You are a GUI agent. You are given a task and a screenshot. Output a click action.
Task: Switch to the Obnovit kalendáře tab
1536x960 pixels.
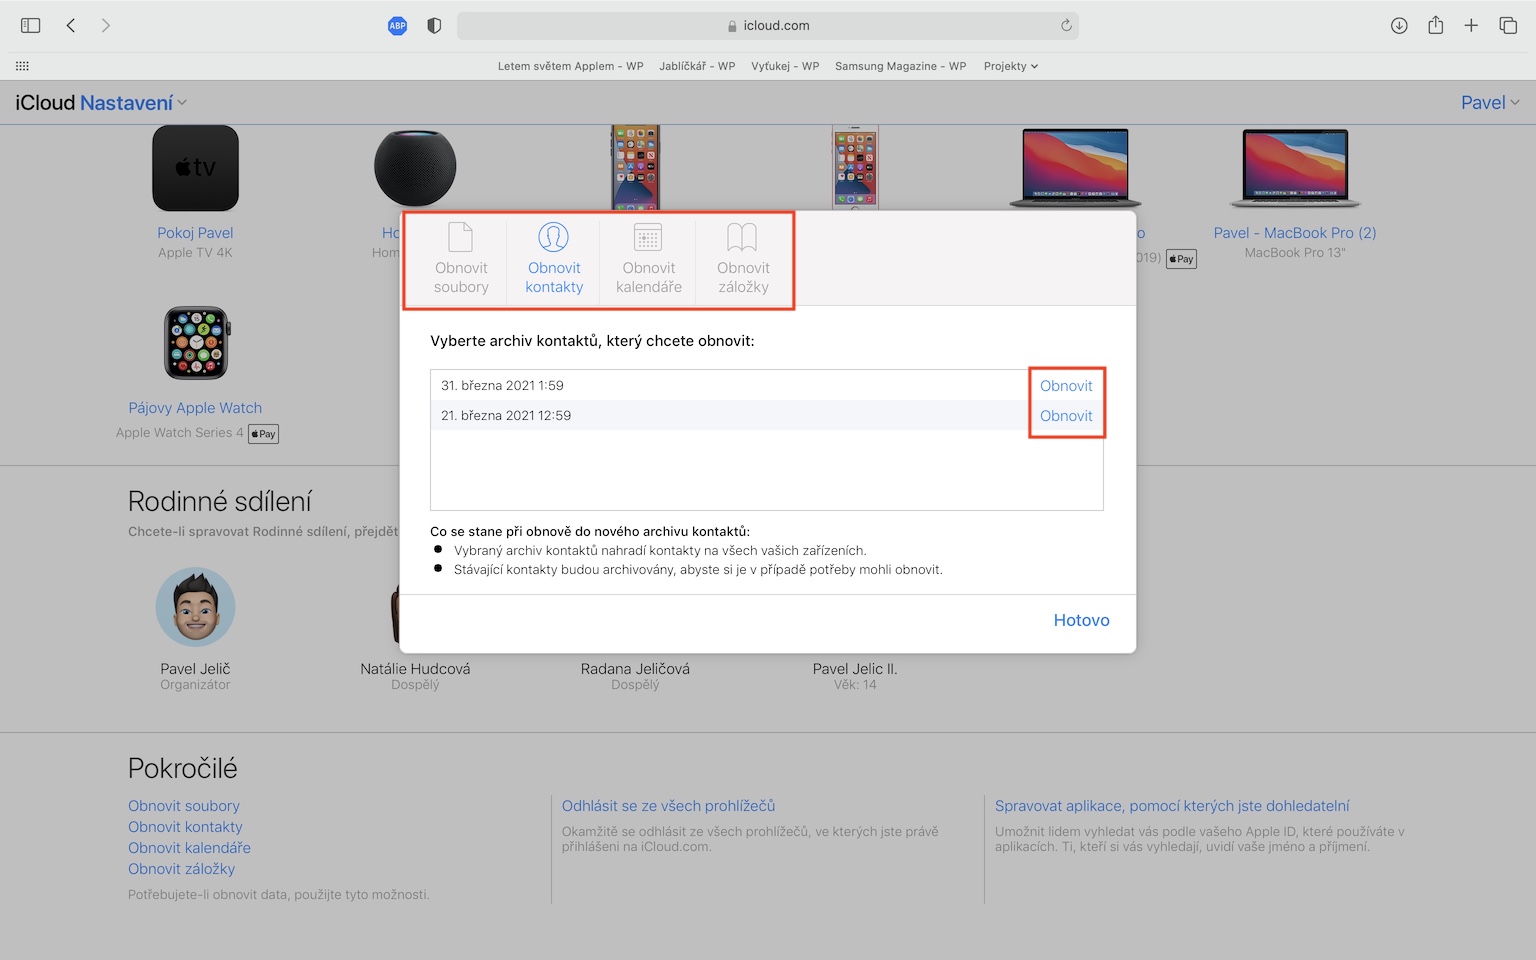[x=649, y=260]
